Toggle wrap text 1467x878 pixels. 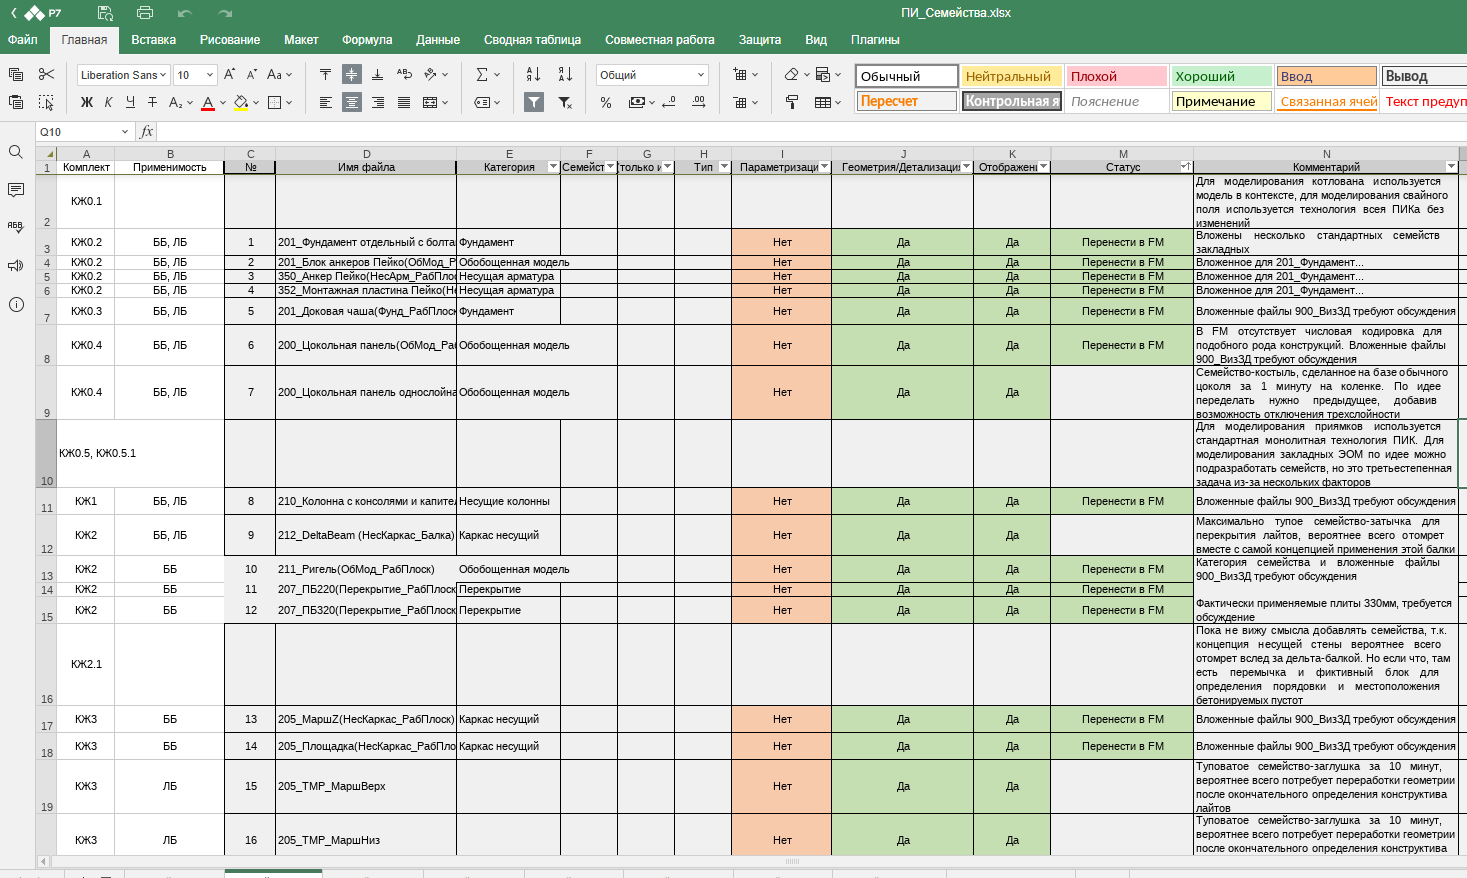(x=404, y=75)
